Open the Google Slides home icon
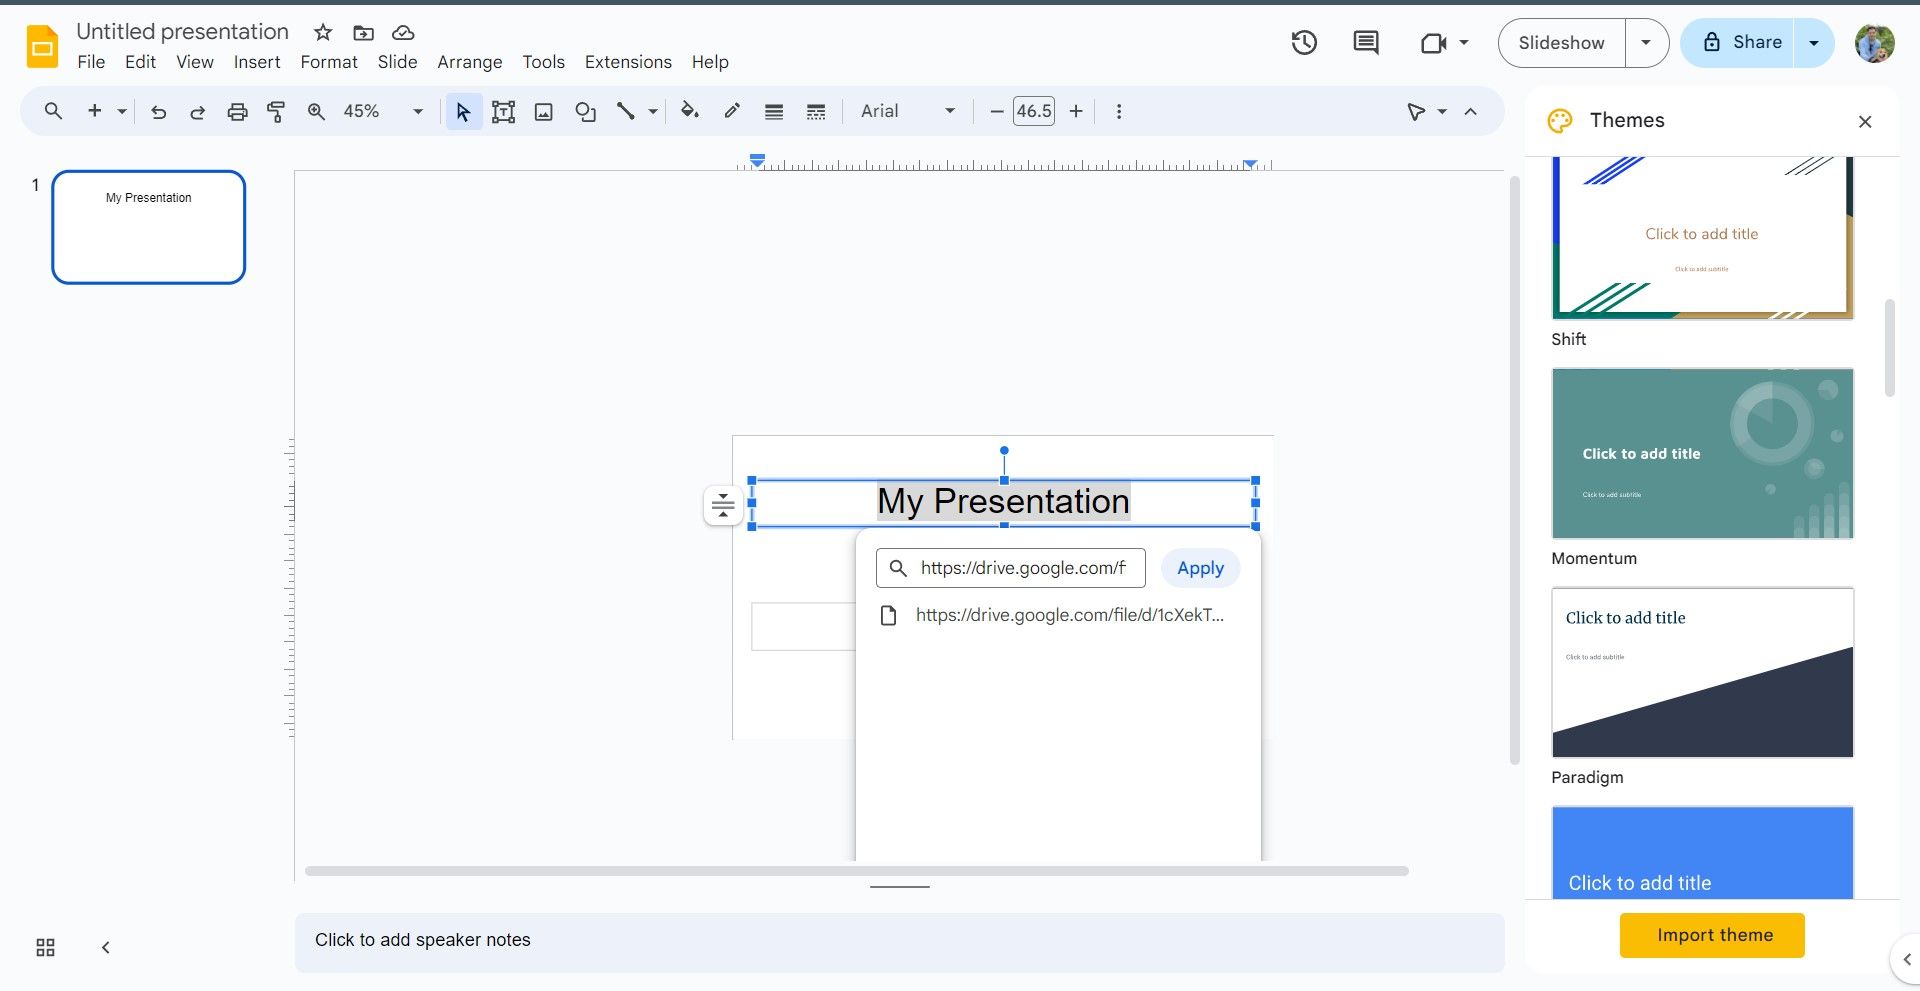This screenshot has width=1920, height=991. tap(42, 47)
